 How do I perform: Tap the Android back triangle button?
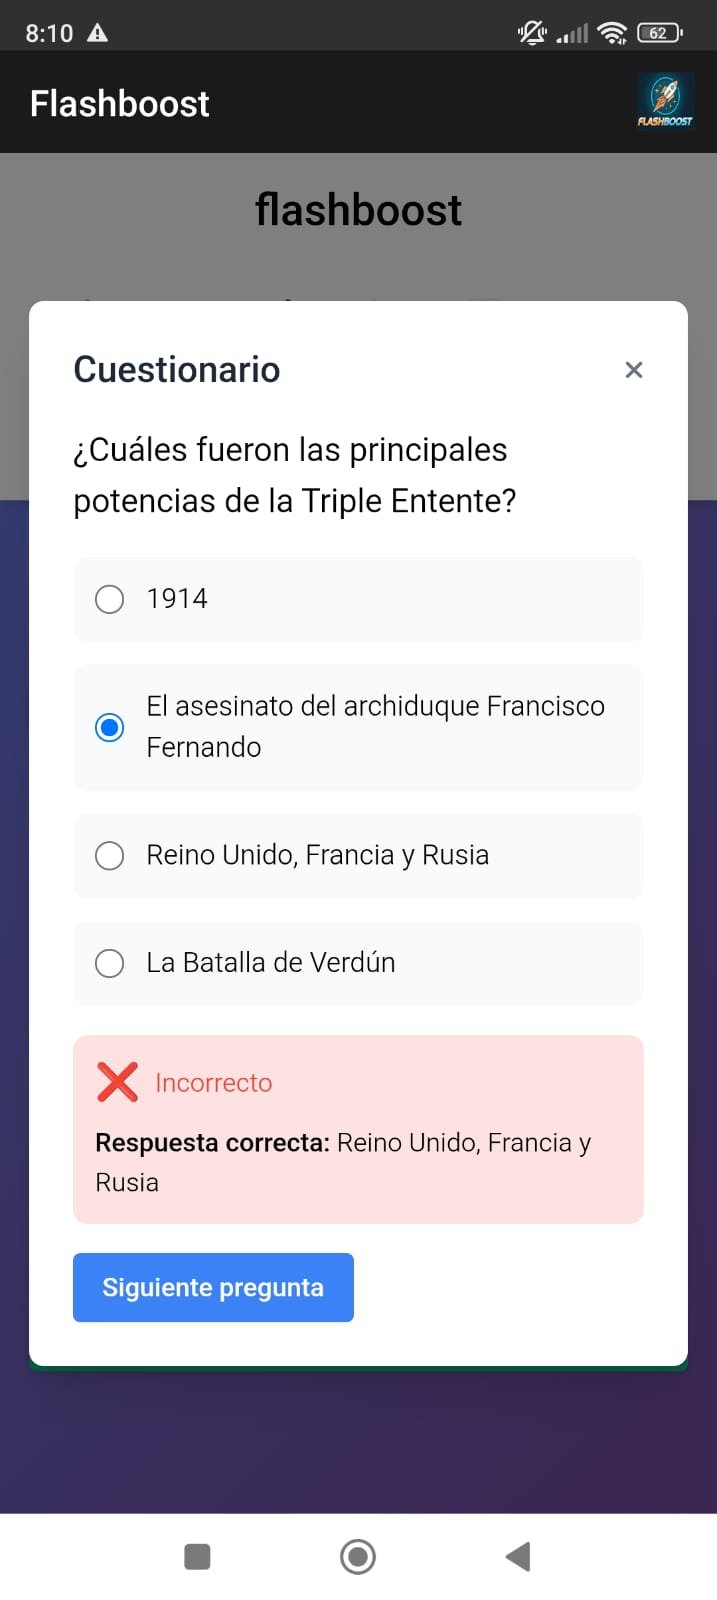[x=517, y=1556]
